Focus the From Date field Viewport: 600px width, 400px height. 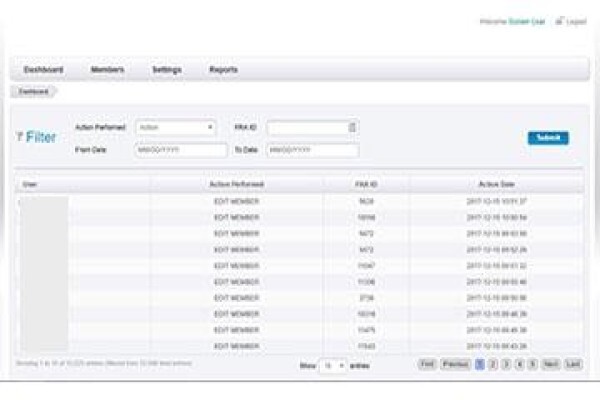point(181,150)
